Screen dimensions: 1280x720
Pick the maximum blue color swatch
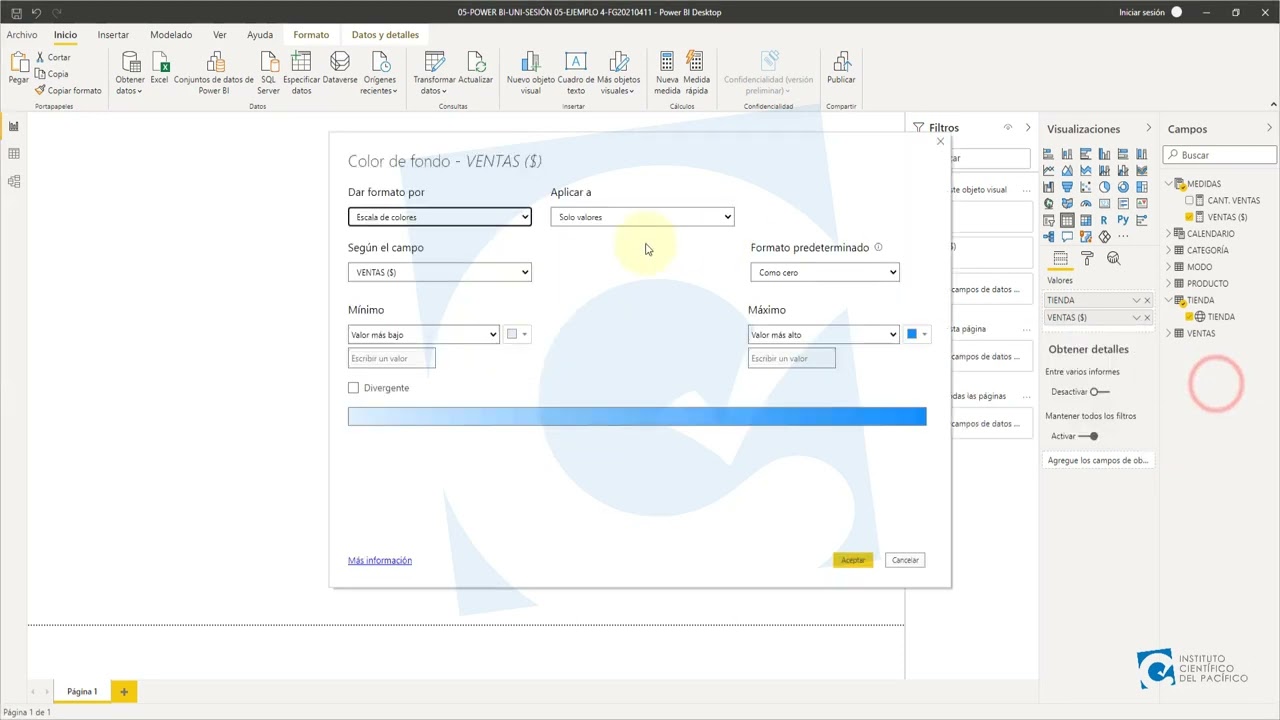(917, 334)
